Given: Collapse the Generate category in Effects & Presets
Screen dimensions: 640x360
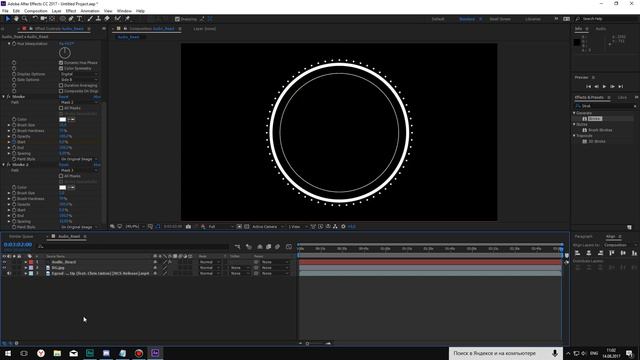Looking at the screenshot, I should point(574,113).
